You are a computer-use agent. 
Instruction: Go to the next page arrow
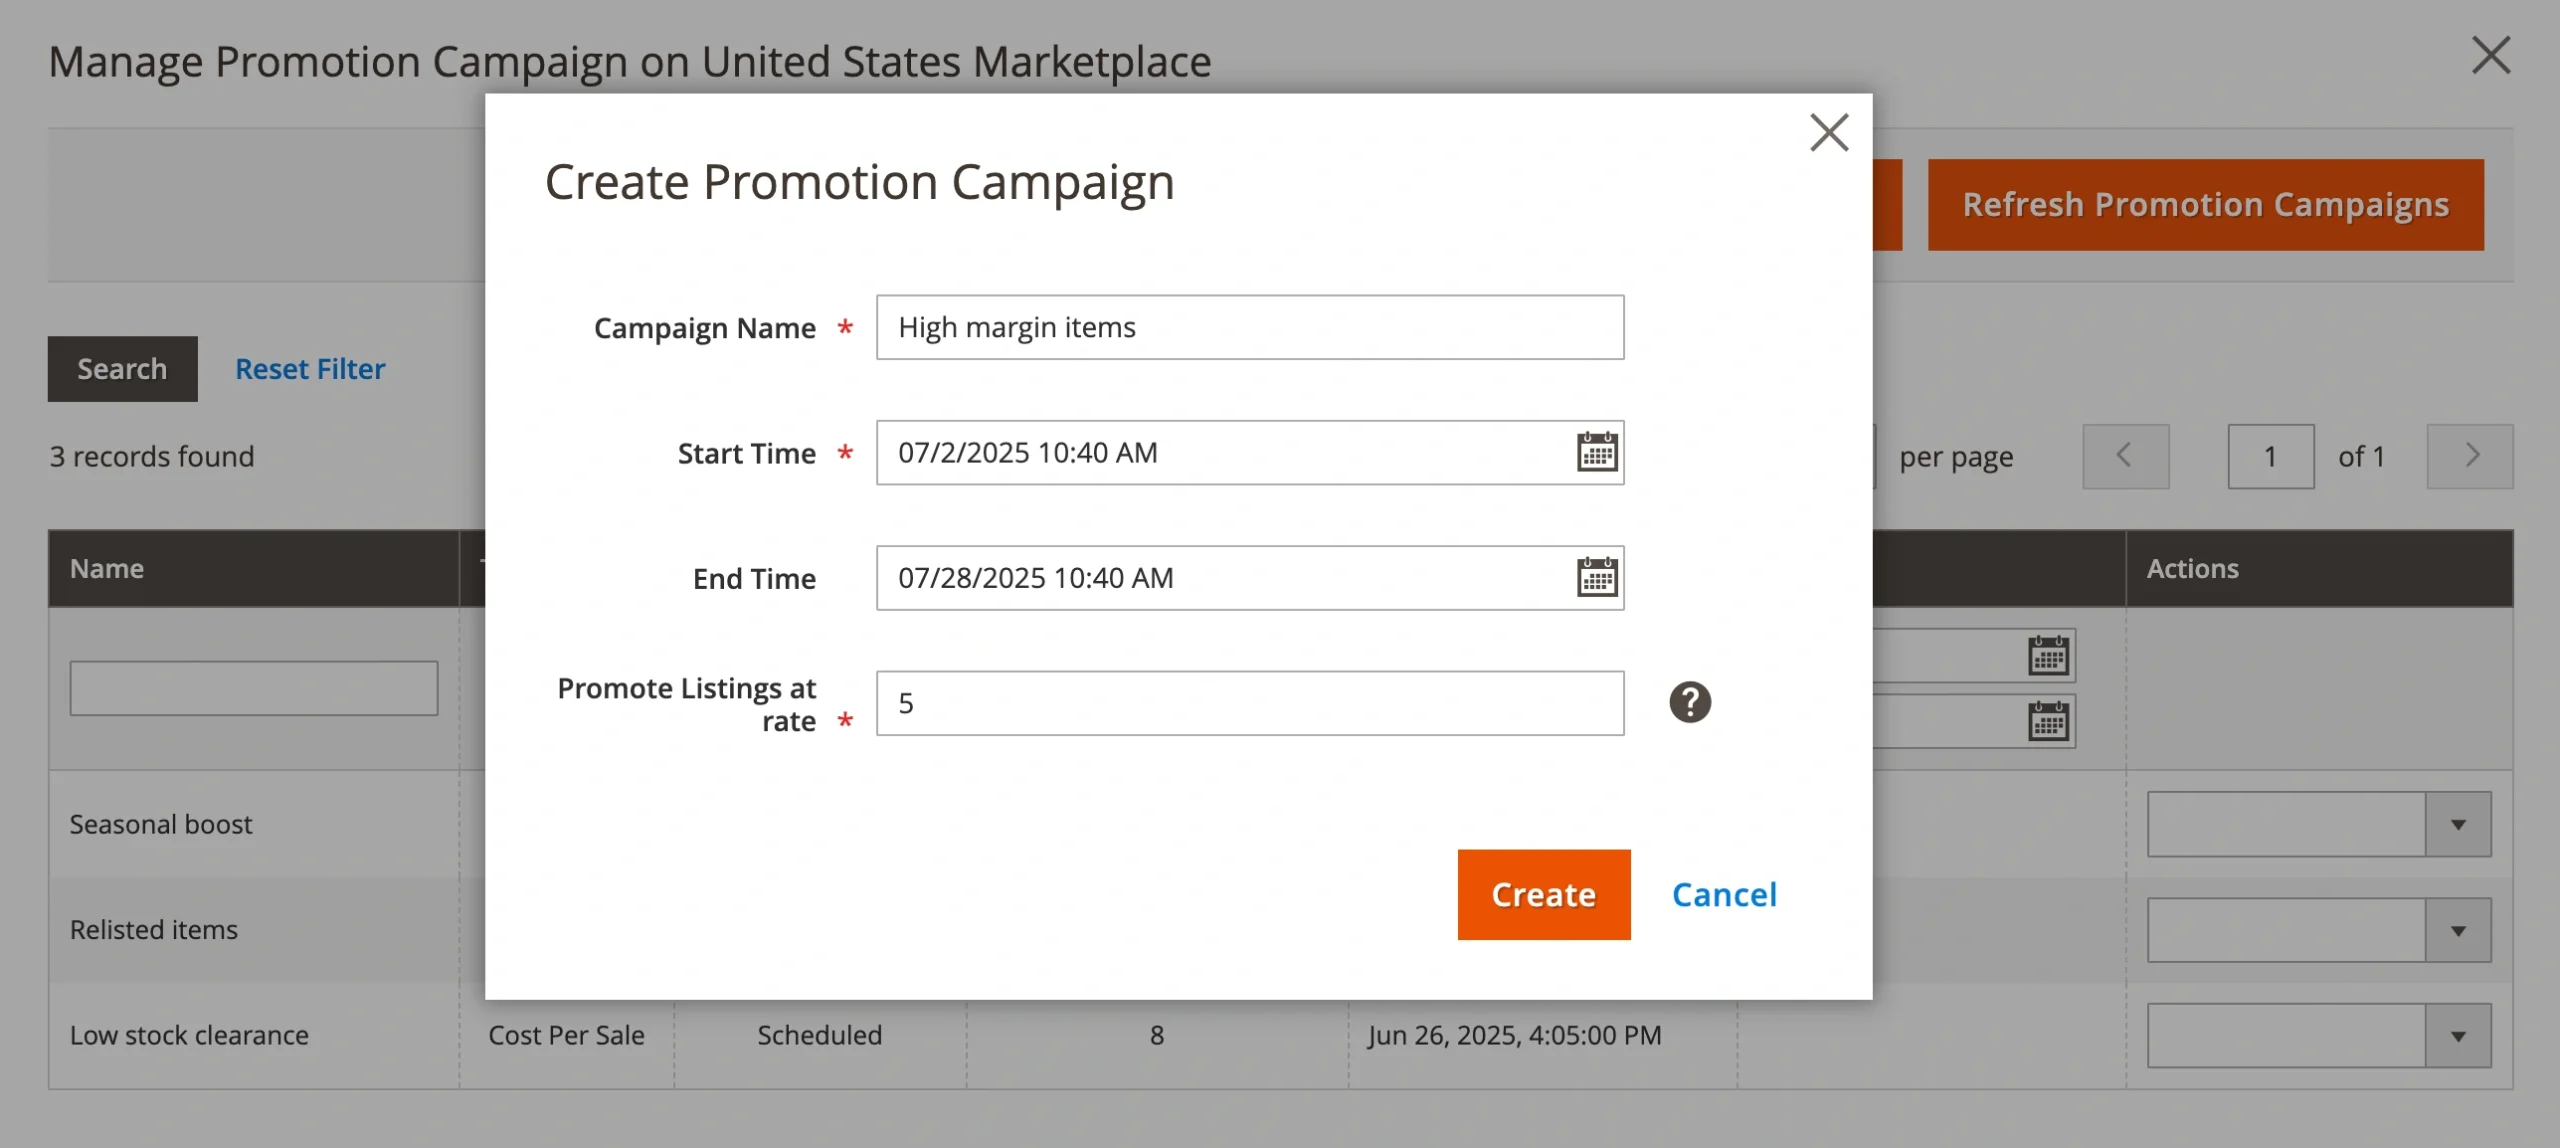pyautogui.click(x=2470, y=456)
